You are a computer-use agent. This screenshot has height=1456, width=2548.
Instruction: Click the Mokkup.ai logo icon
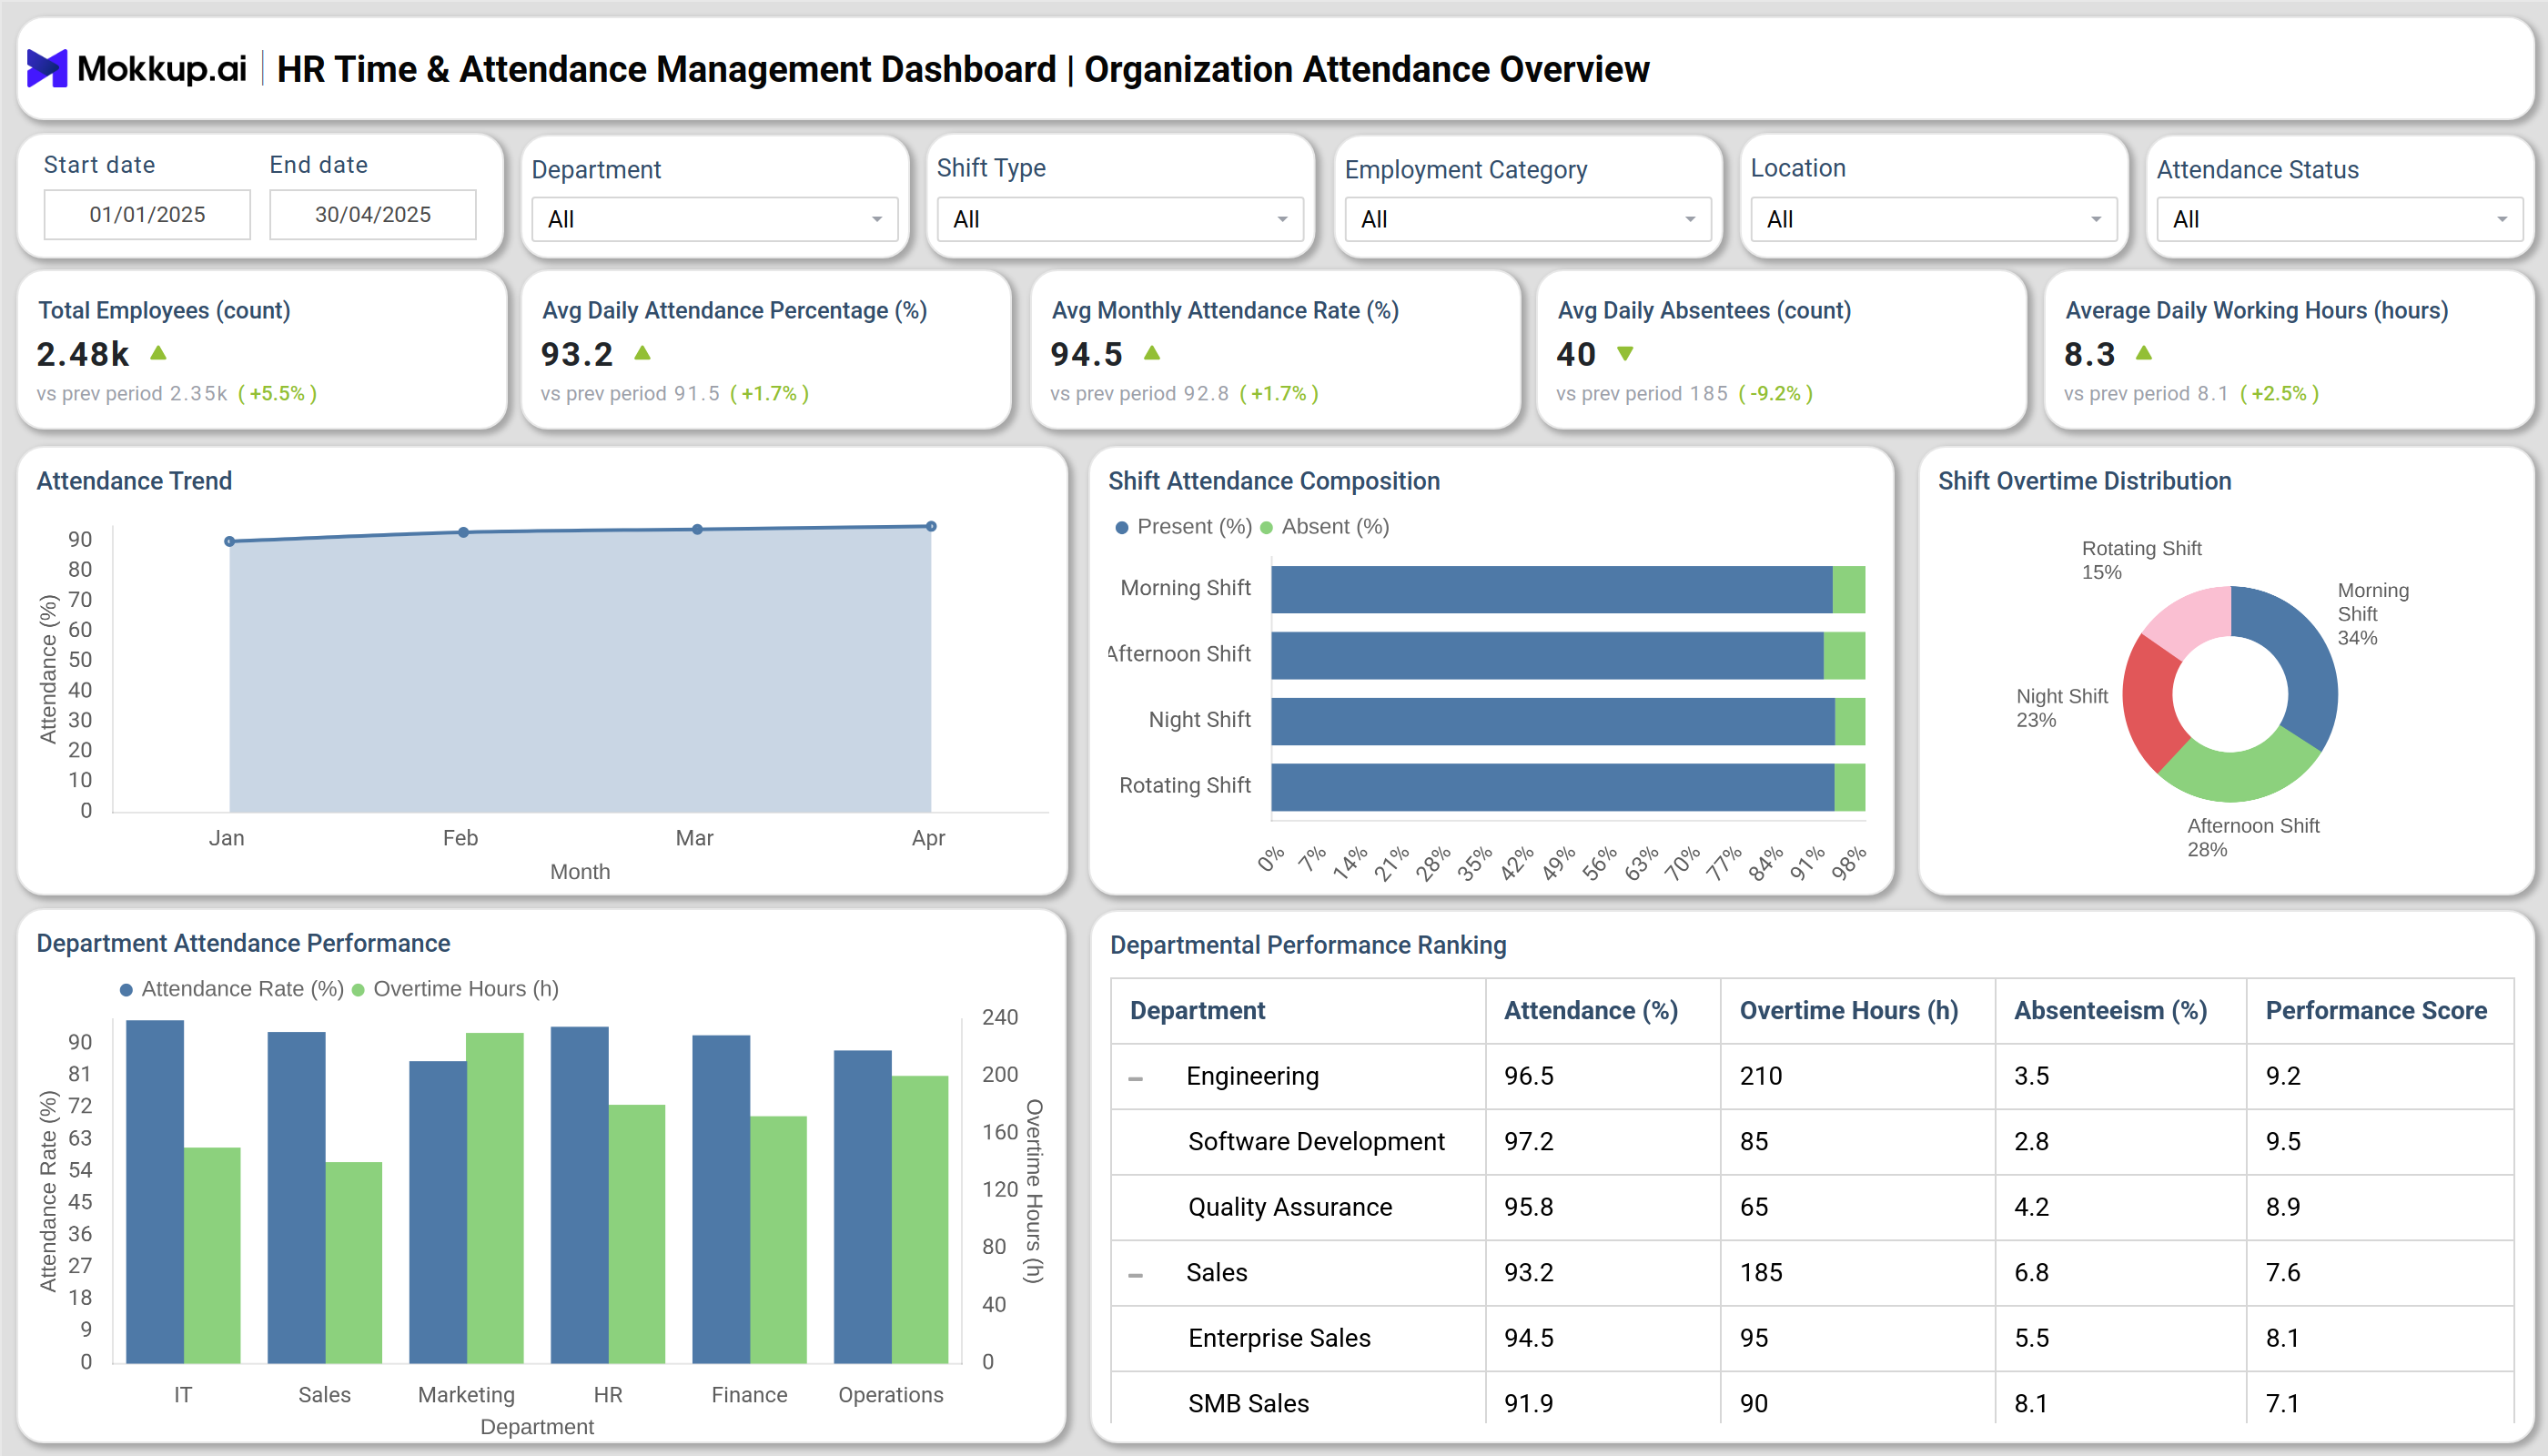pos(46,69)
